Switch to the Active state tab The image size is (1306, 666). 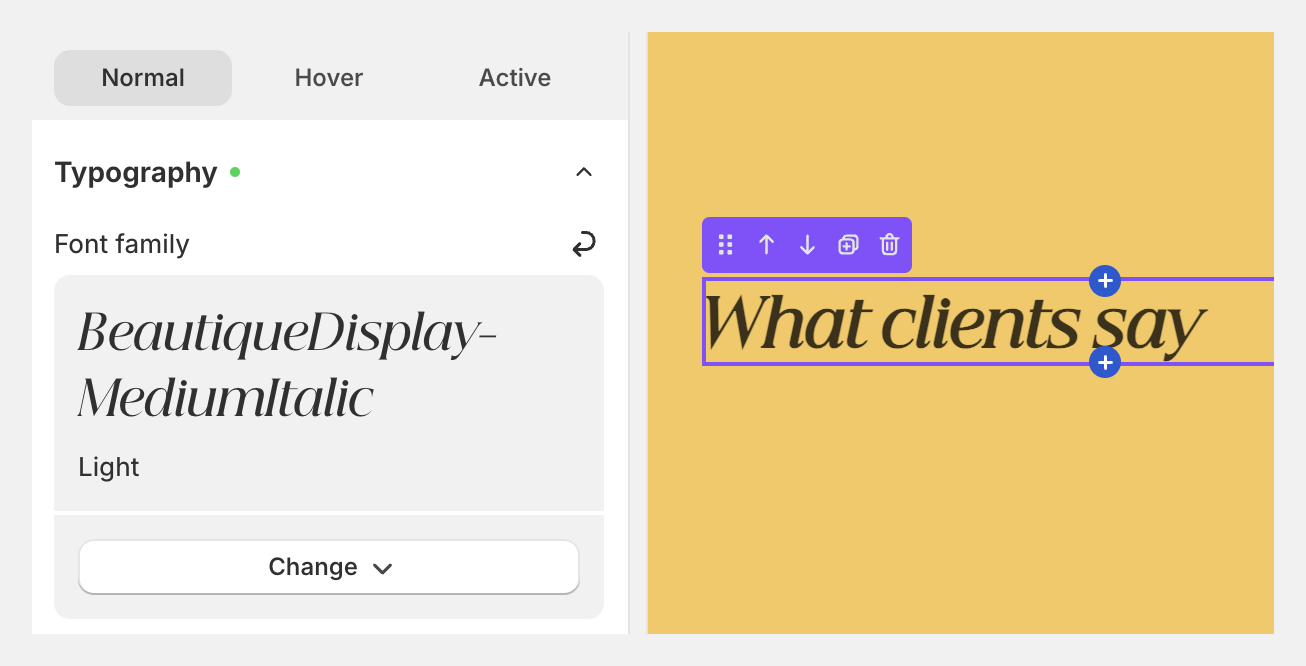514,77
